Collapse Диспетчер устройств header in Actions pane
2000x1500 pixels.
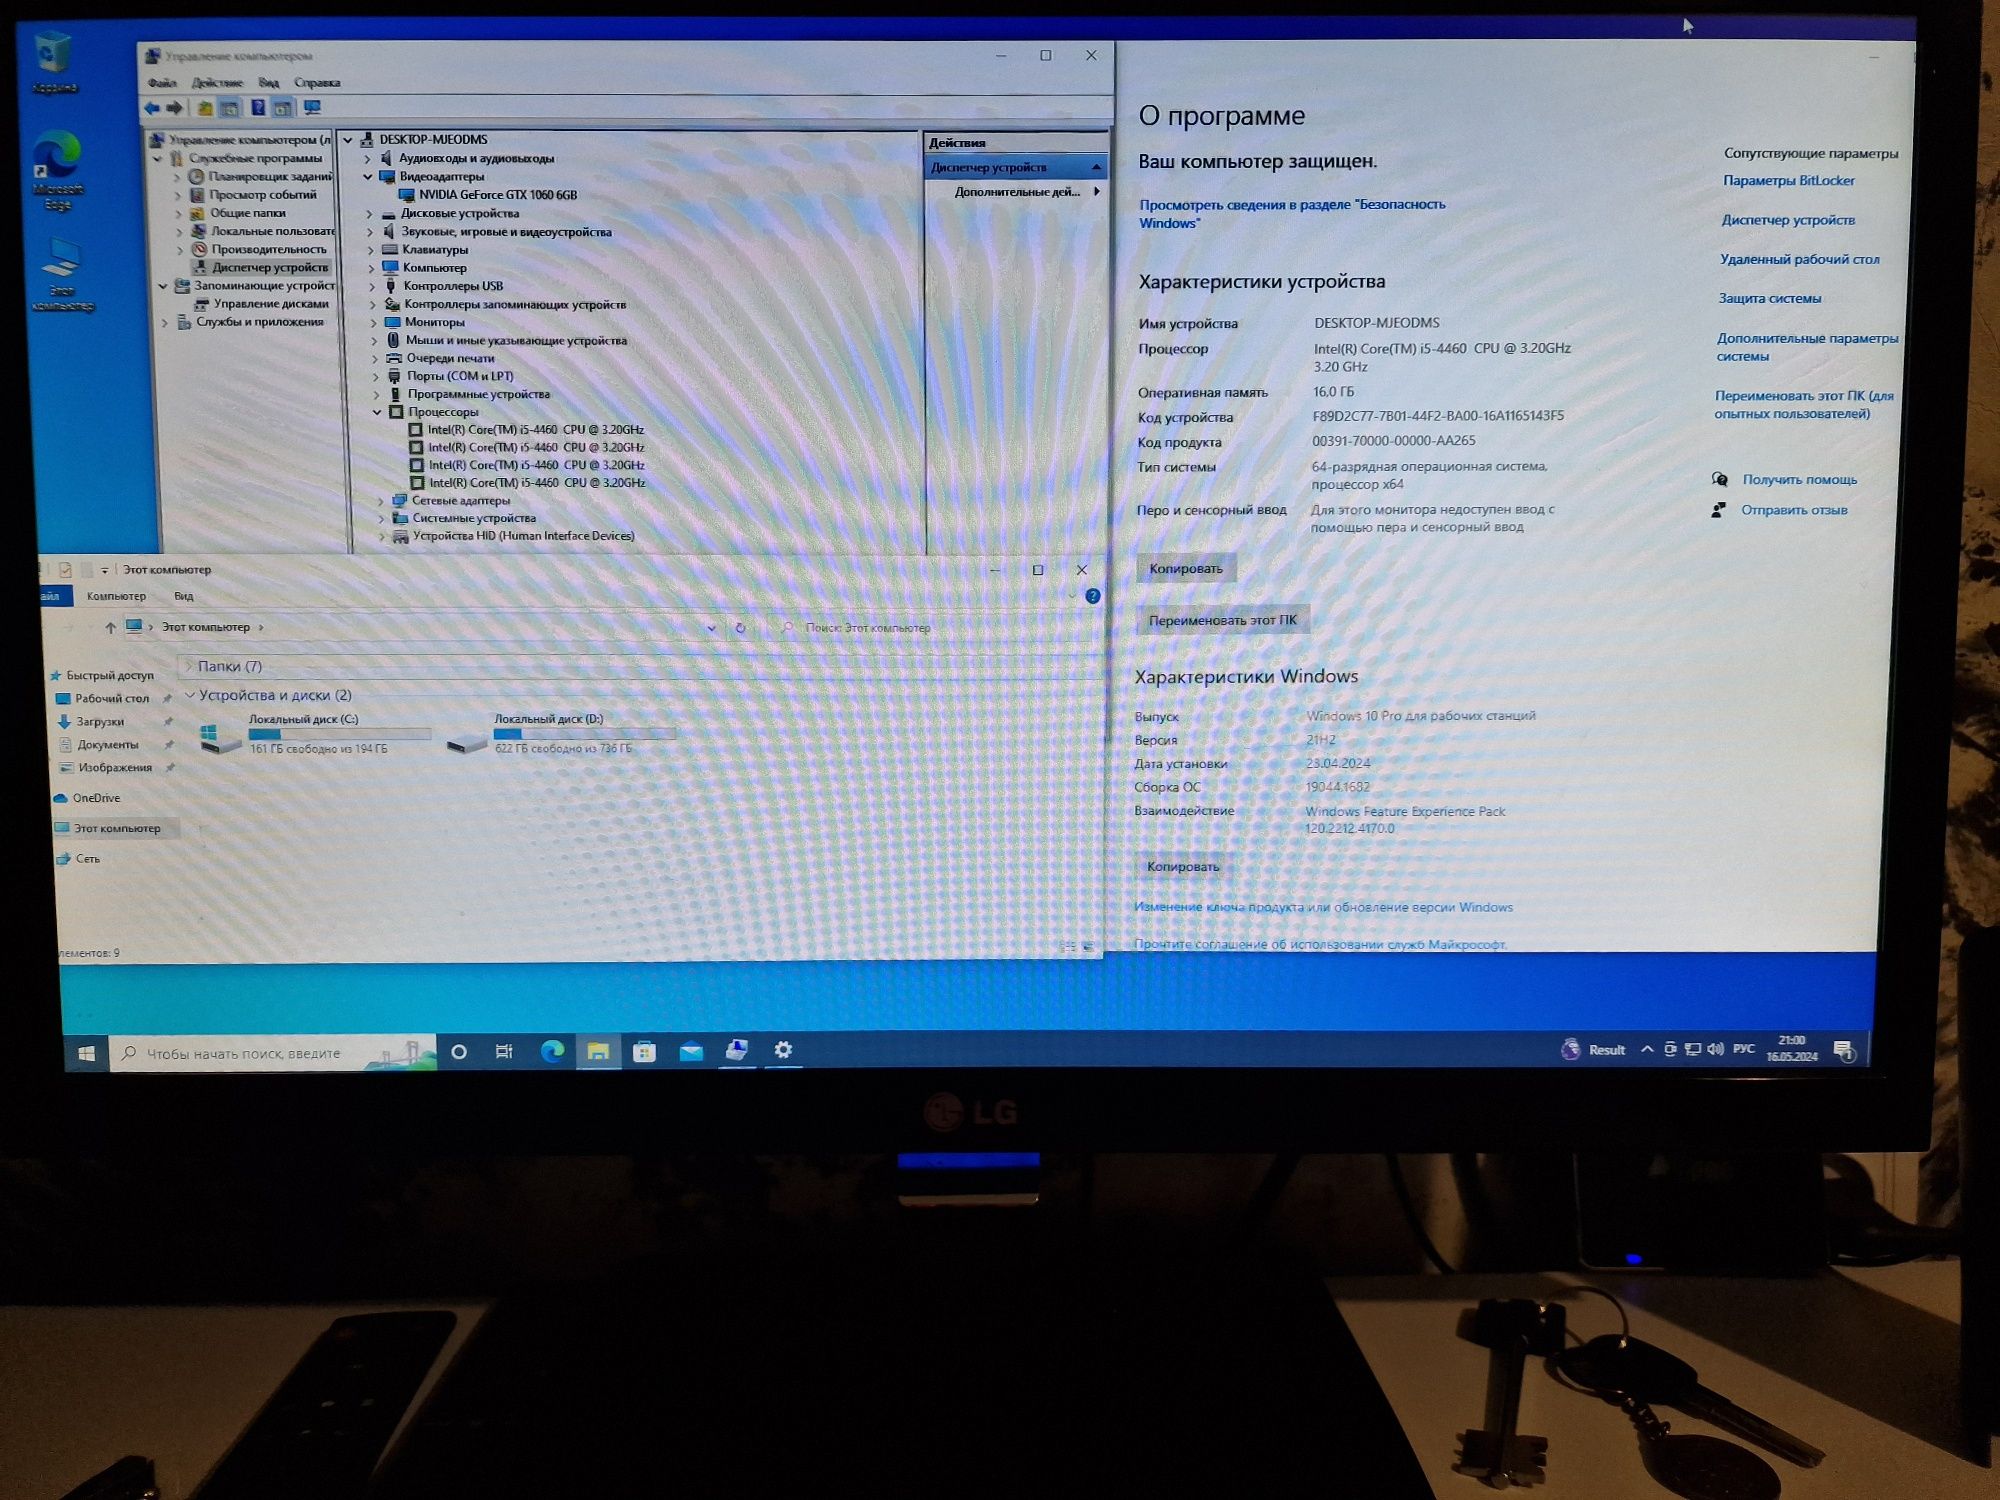pyautogui.click(x=1096, y=167)
